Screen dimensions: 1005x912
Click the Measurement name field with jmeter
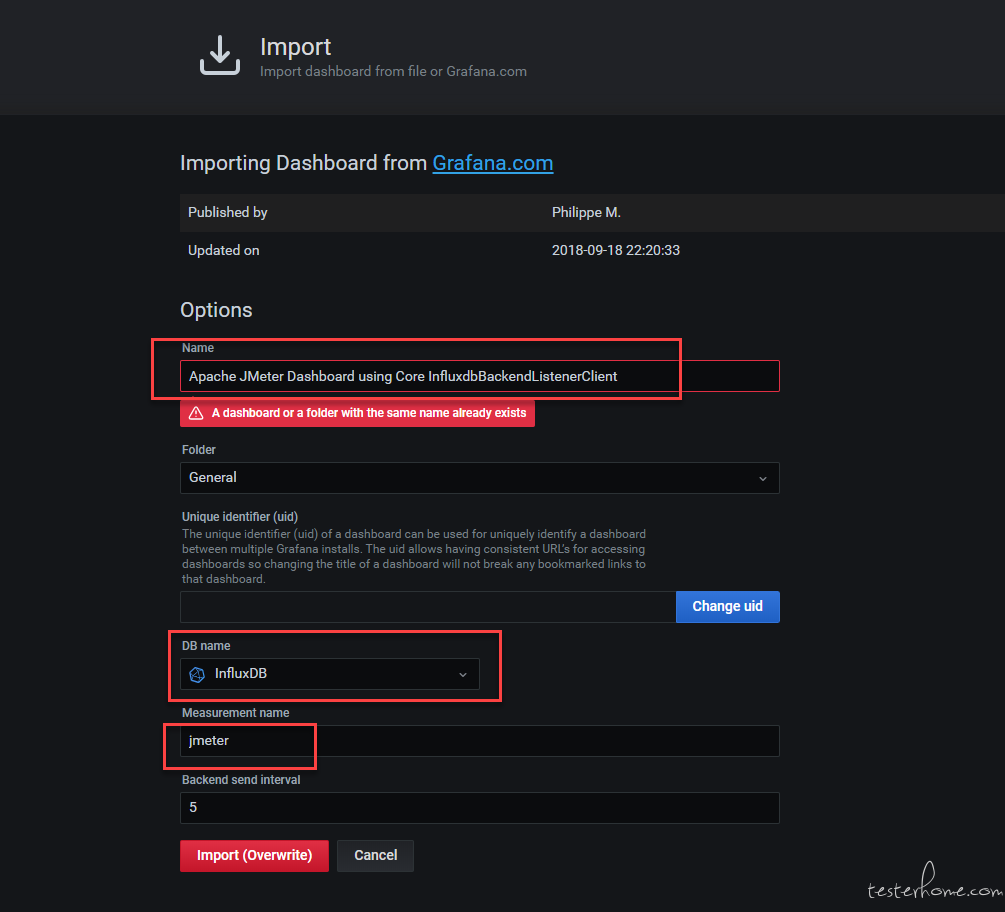pyautogui.click(x=479, y=741)
